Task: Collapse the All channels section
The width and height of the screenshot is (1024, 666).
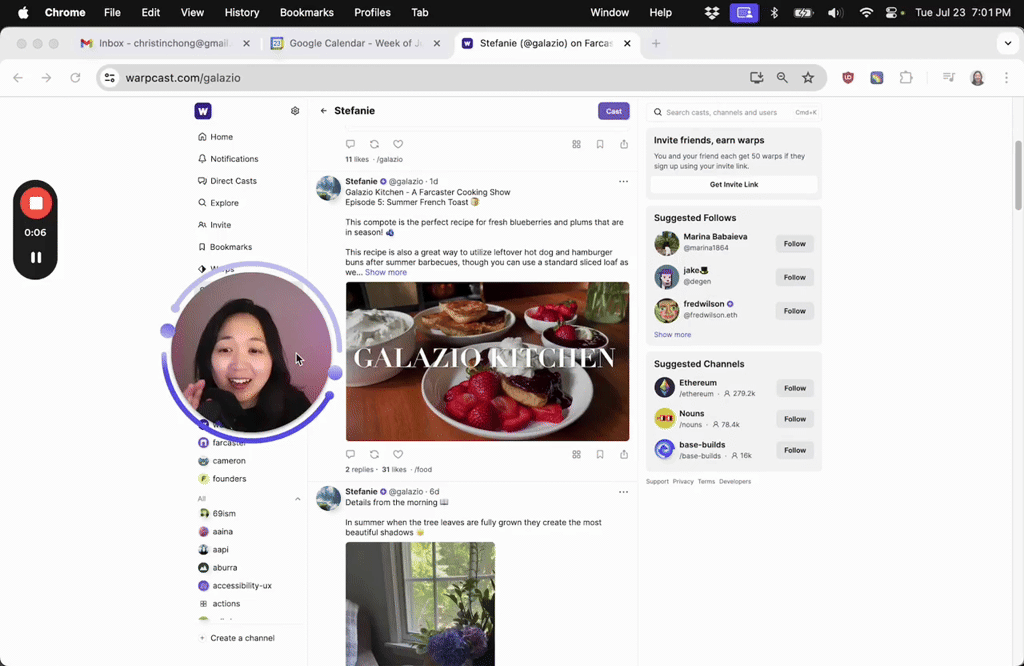Action: 298,499
